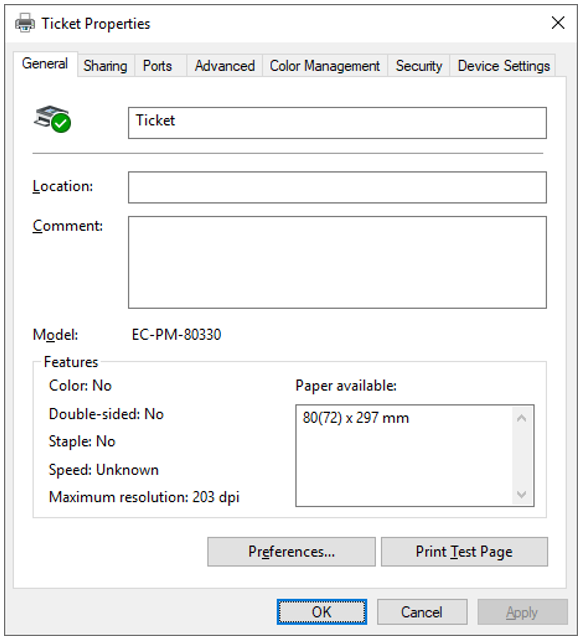Viewport: 584px width, 642px height.
Task: Click inside the Comment text box
Action: click(x=337, y=262)
